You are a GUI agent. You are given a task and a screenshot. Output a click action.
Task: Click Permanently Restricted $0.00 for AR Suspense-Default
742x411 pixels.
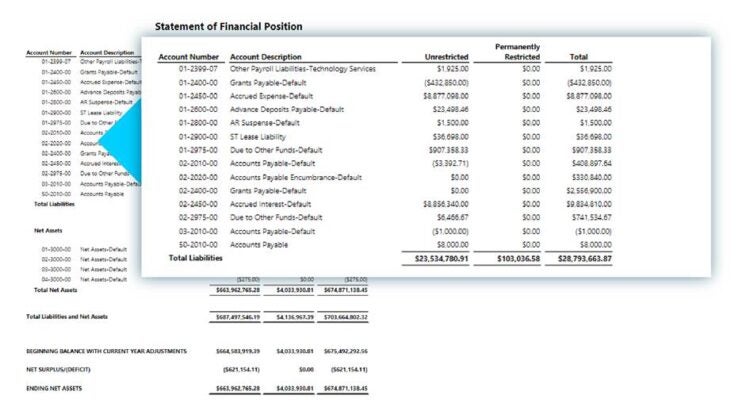pyautogui.click(x=531, y=123)
